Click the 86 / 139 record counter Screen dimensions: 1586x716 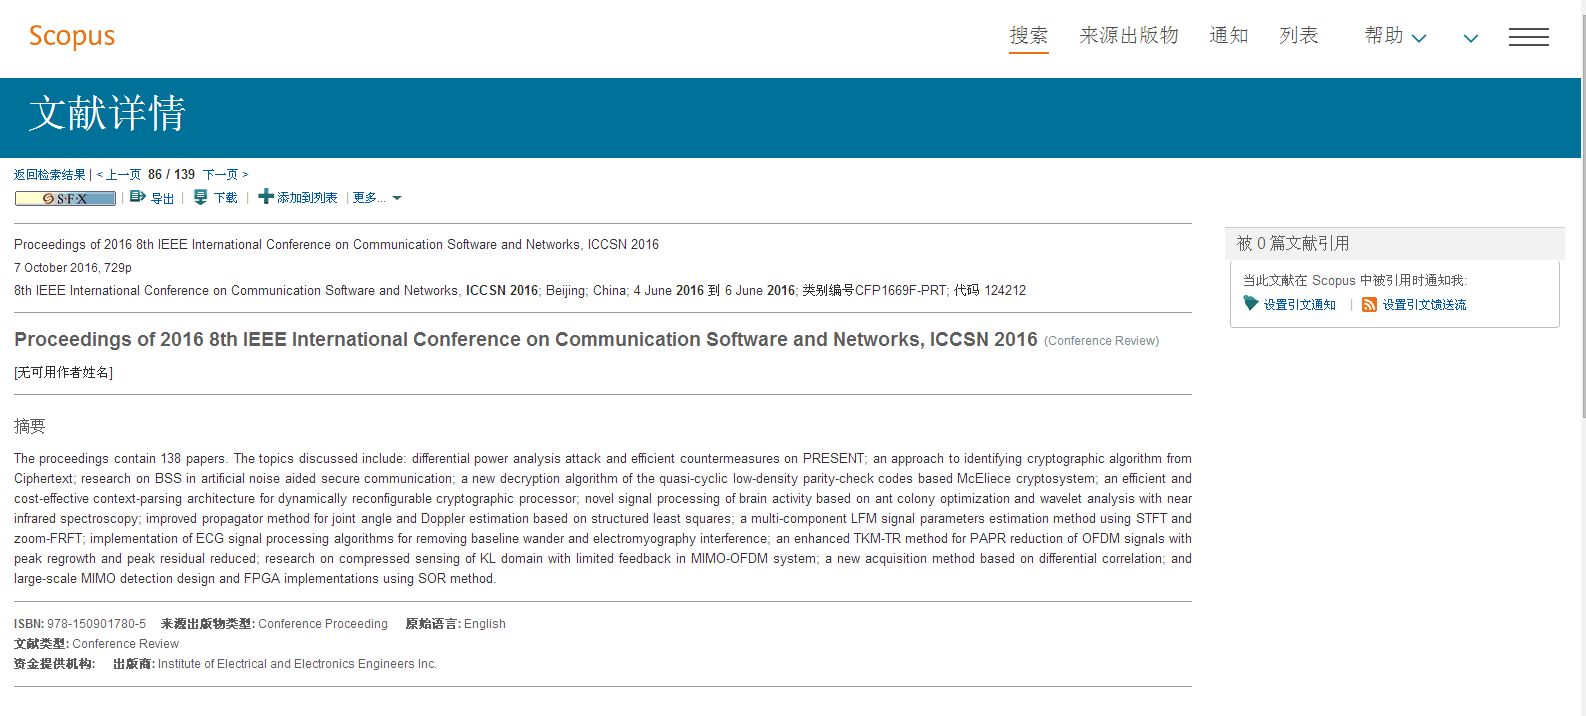(172, 174)
